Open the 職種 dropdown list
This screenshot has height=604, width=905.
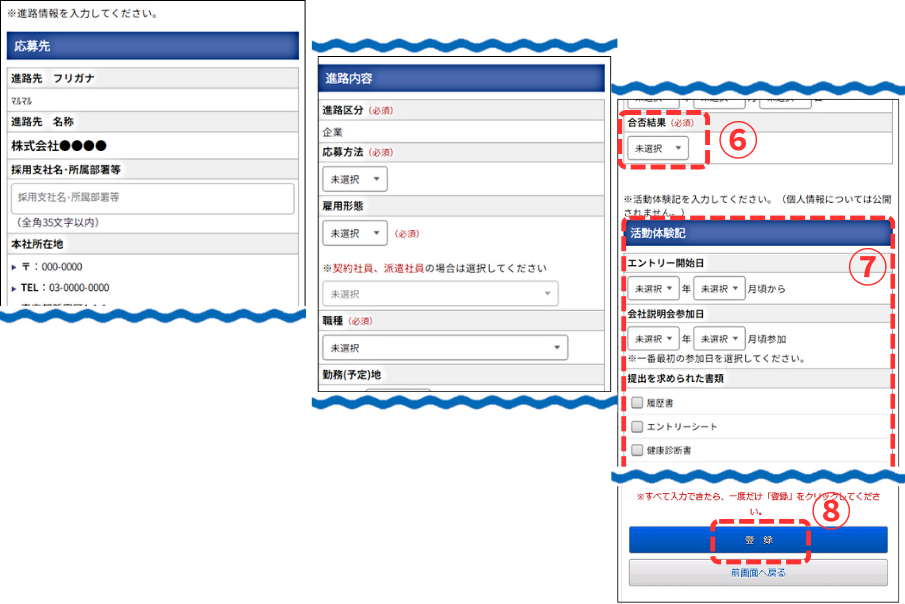444,348
